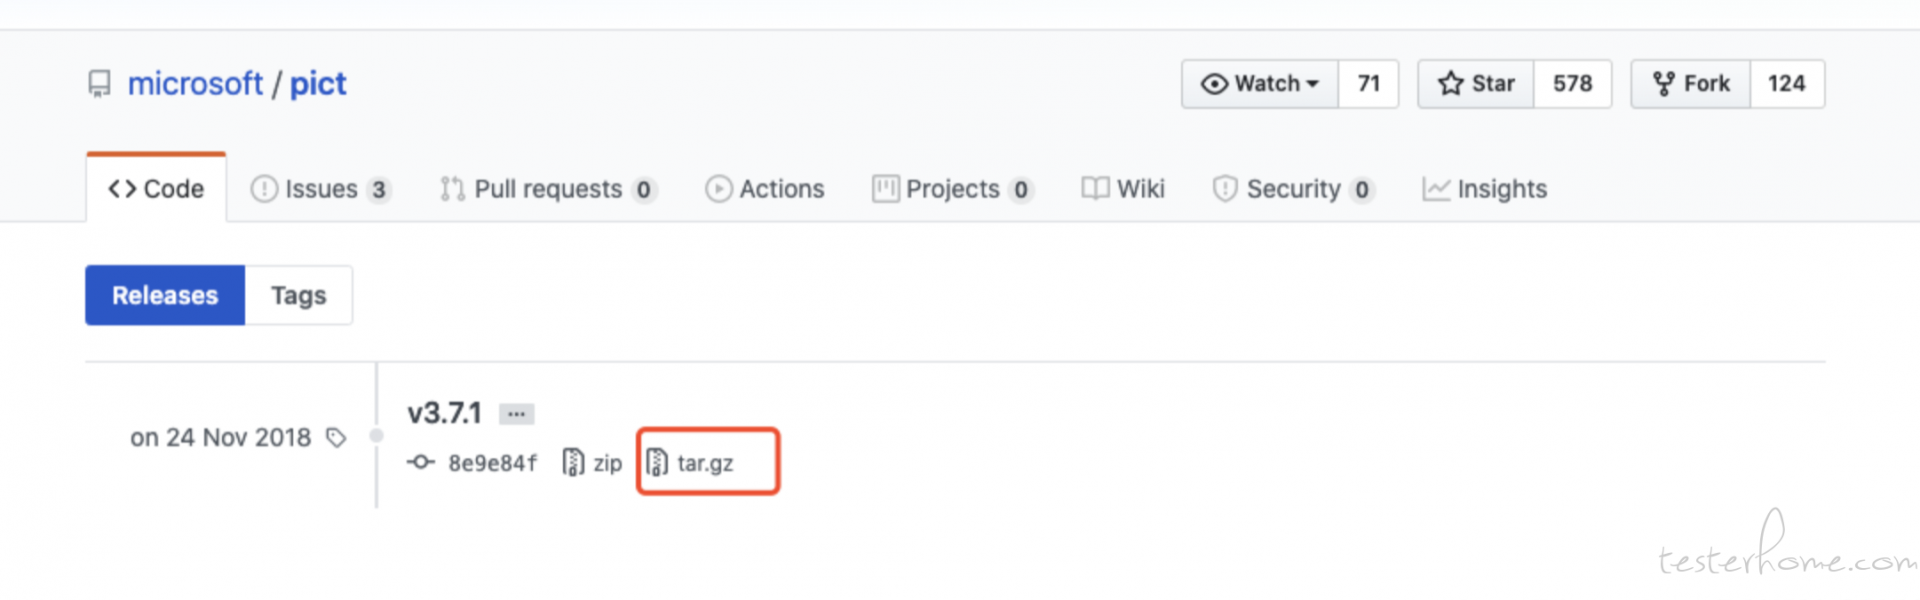Viewport: 1920px width, 600px height.
Task: Select the Releases button
Action: tap(165, 295)
